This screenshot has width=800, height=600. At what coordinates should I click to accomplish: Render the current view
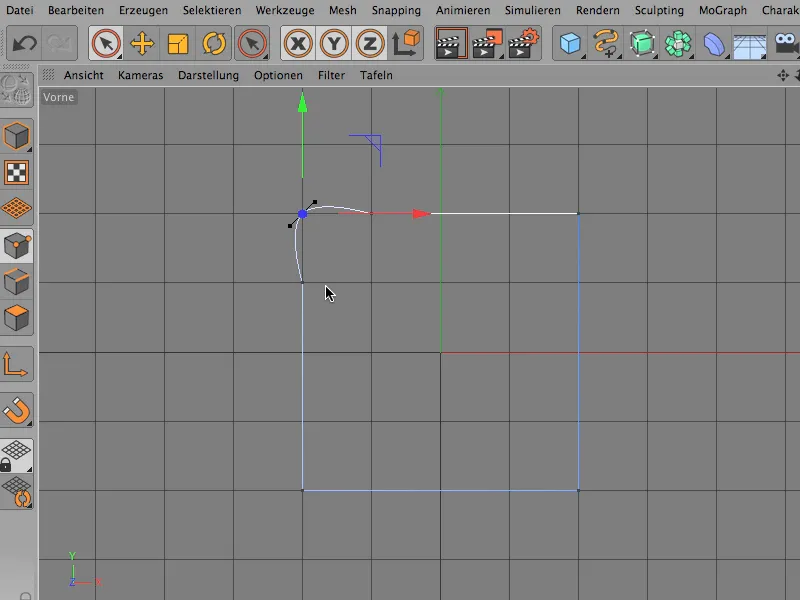point(452,43)
